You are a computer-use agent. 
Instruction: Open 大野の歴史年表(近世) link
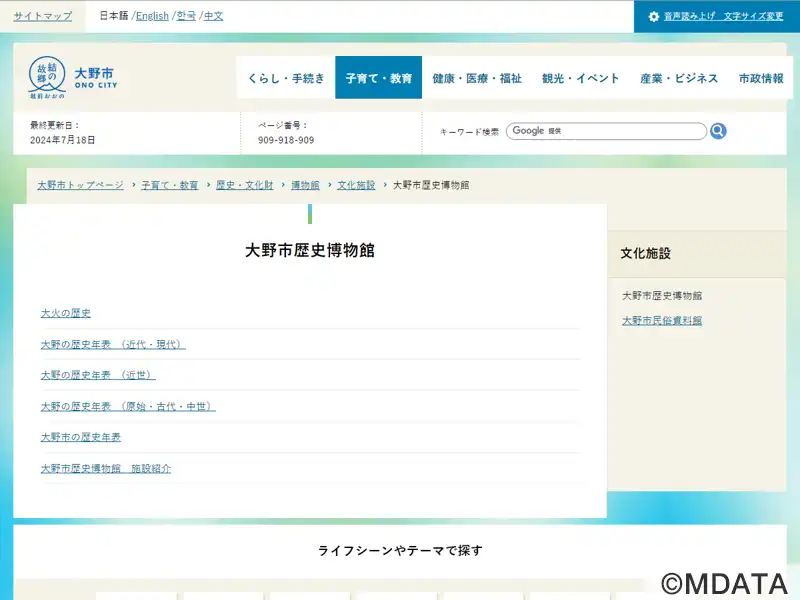point(98,375)
